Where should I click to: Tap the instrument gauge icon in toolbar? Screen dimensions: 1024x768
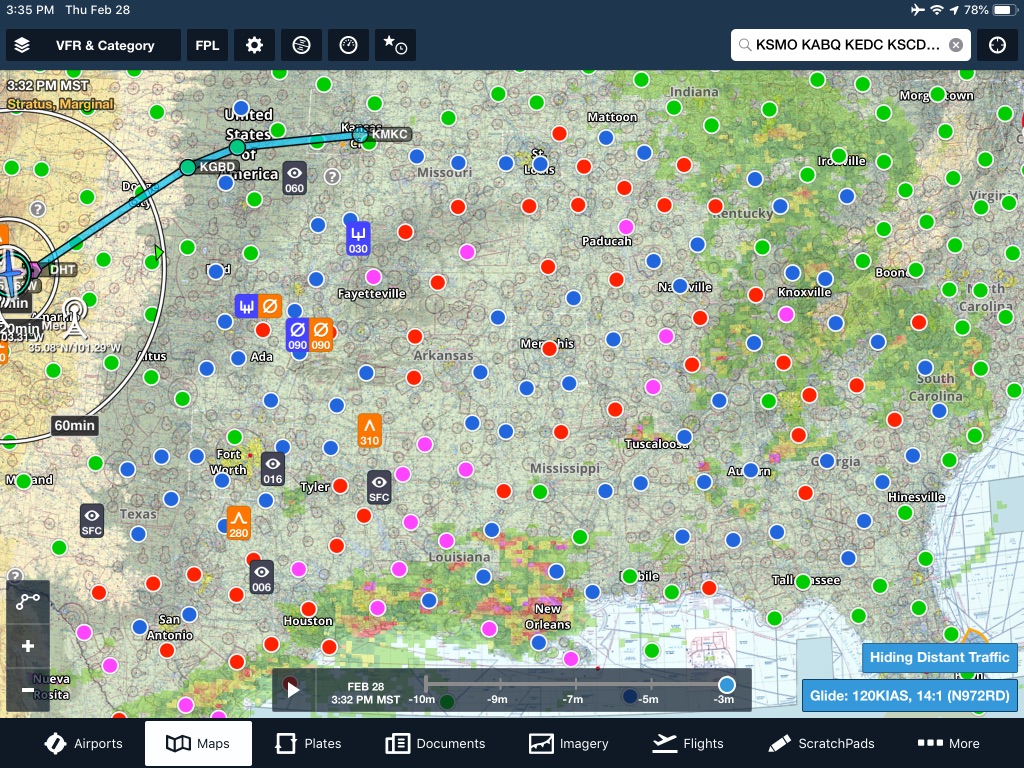point(348,45)
